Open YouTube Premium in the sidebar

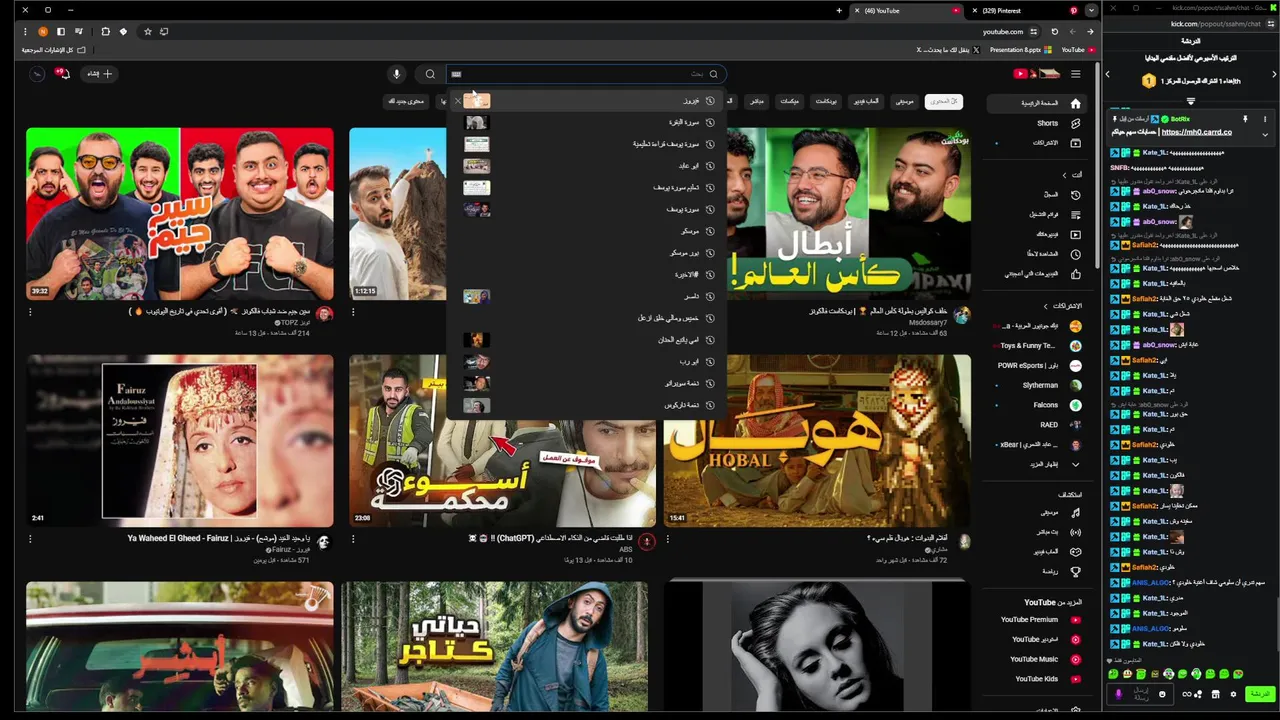(x=1038, y=620)
